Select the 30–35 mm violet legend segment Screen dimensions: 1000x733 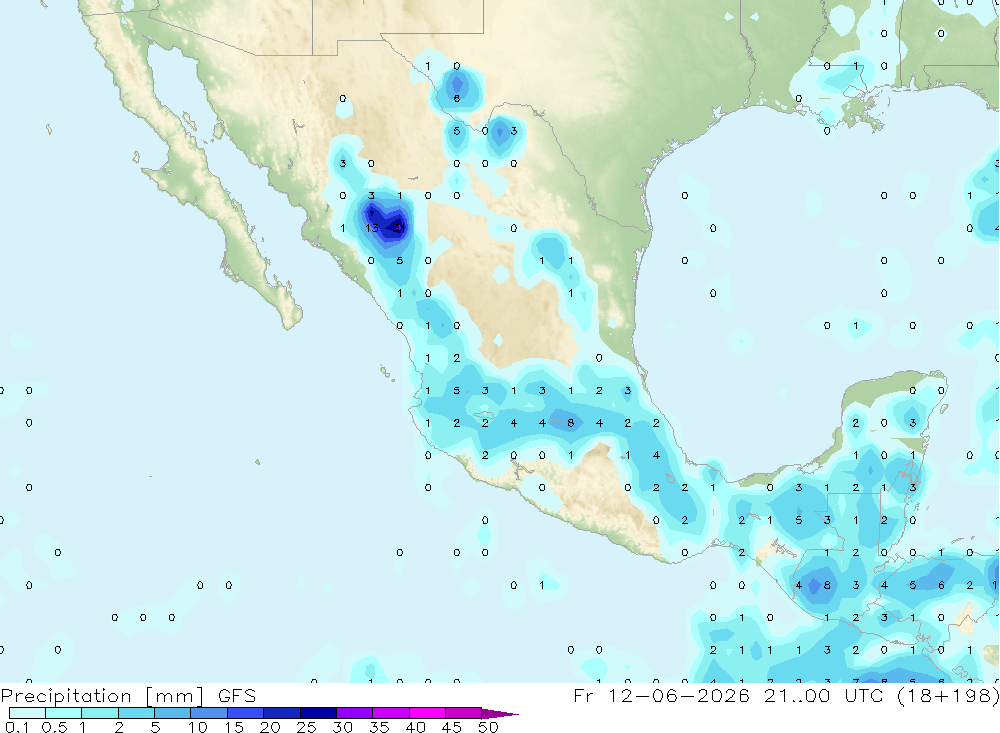355,713
